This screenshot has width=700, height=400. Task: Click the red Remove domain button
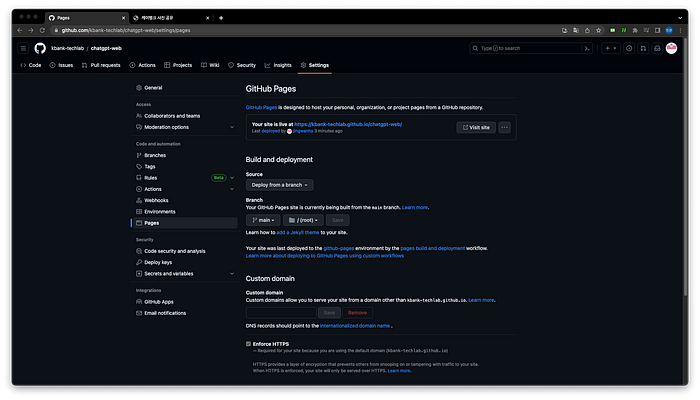(x=357, y=312)
